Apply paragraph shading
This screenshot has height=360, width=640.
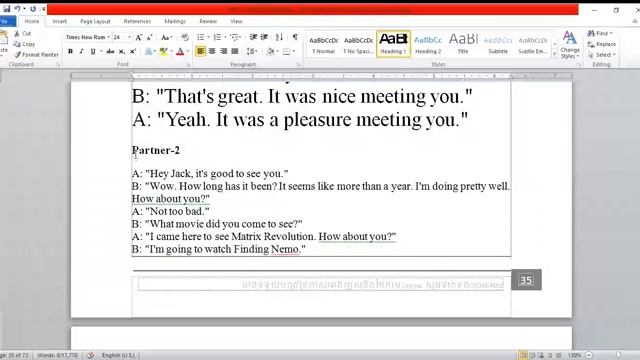[270, 51]
